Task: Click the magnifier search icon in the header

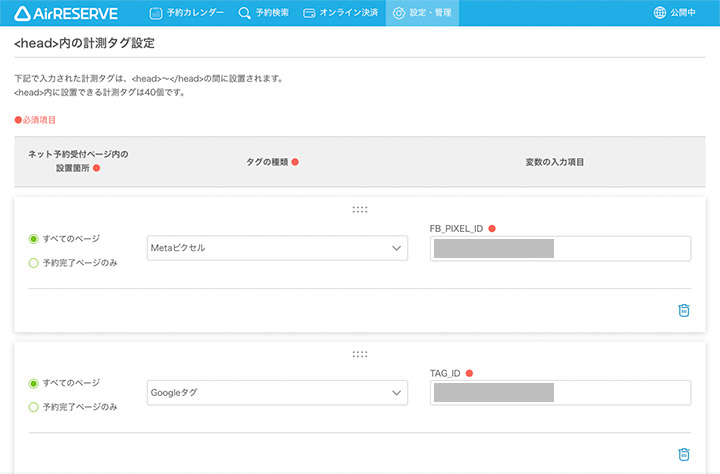Action: pyautogui.click(x=244, y=13)
